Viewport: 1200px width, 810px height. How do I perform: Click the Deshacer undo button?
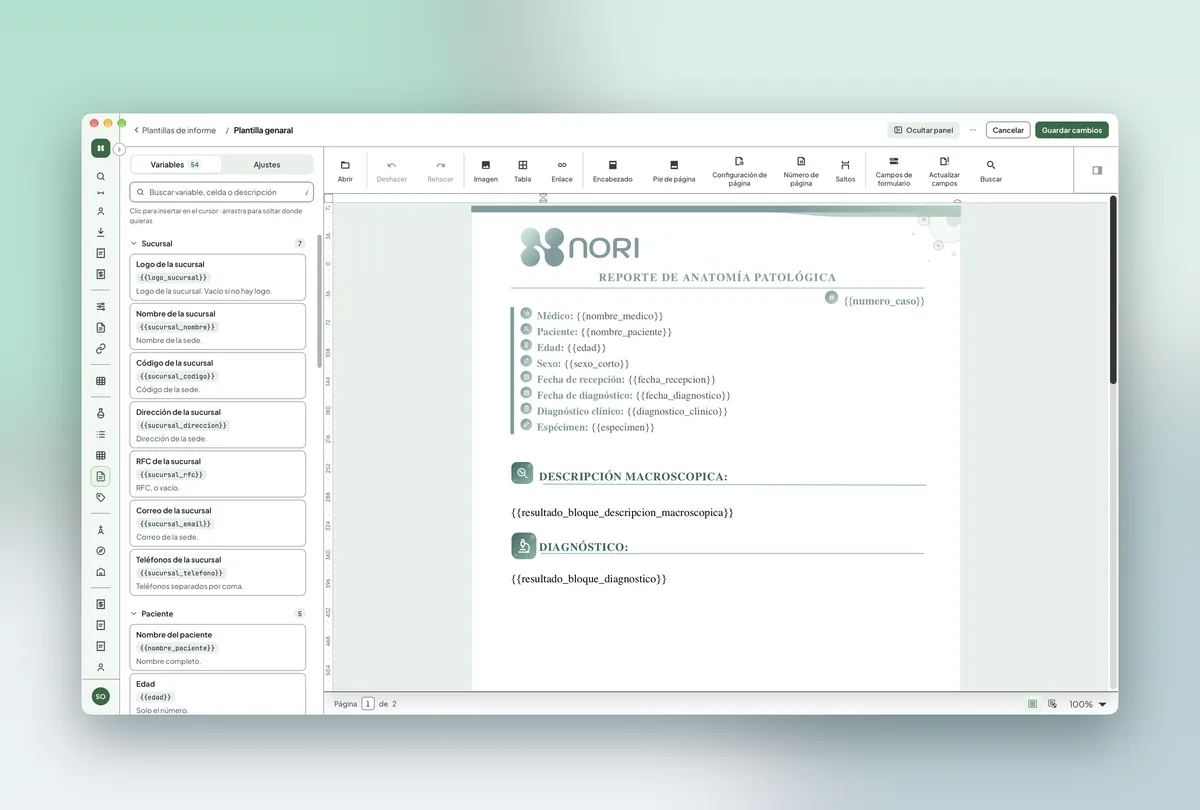click(392, 171)
